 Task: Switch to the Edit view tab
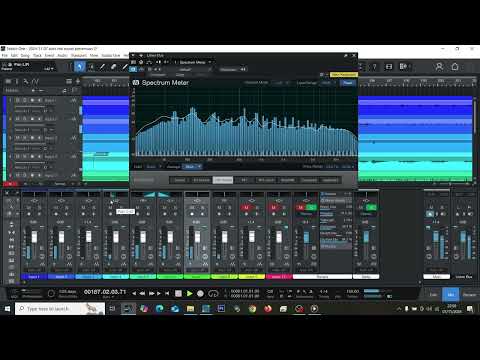(433, 295)
